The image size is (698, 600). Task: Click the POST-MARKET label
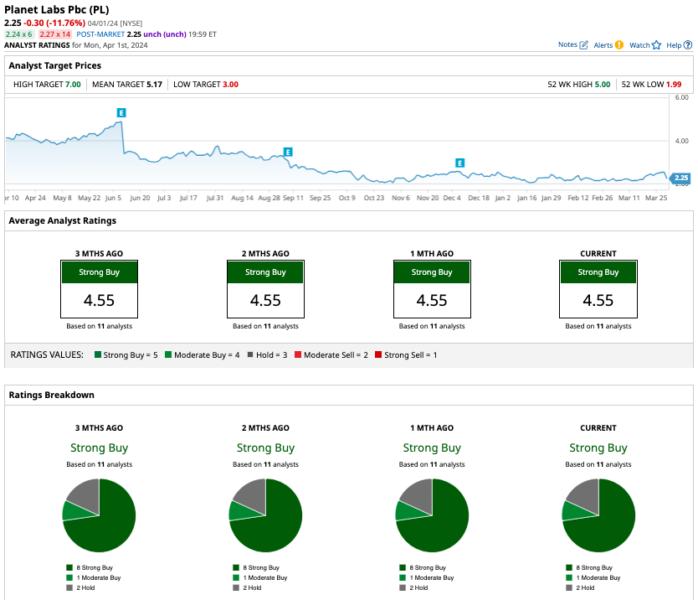point(101,34)
